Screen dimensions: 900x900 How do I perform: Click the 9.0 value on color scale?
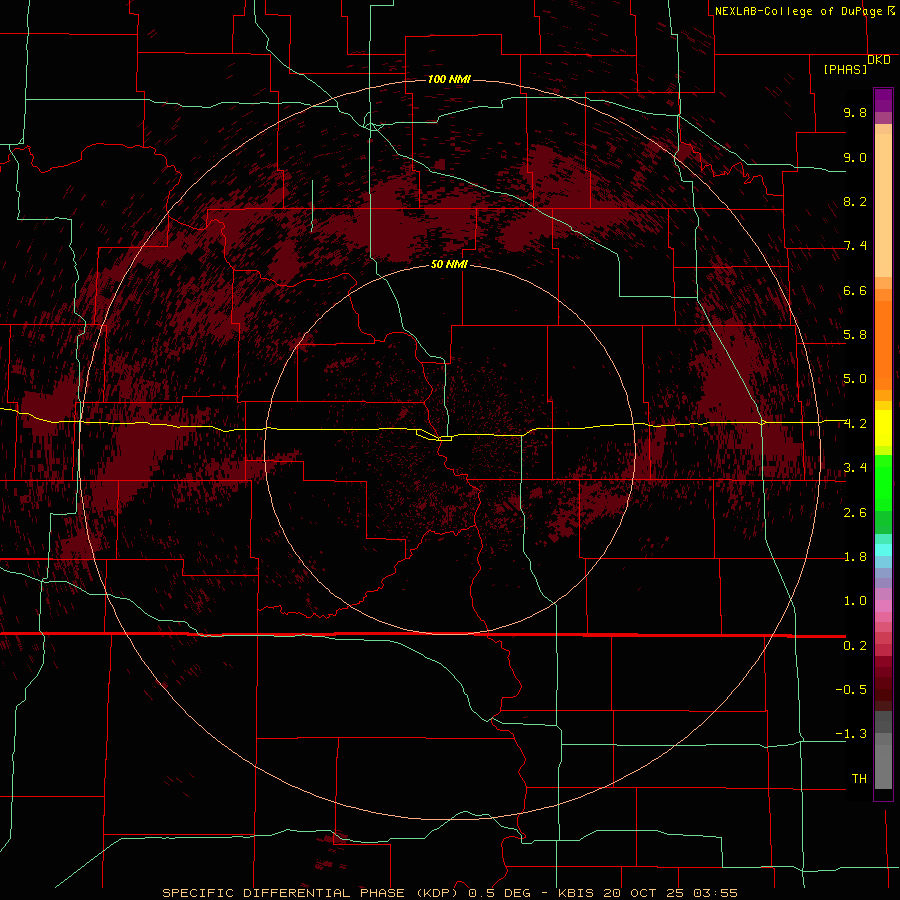pos(855,157)
